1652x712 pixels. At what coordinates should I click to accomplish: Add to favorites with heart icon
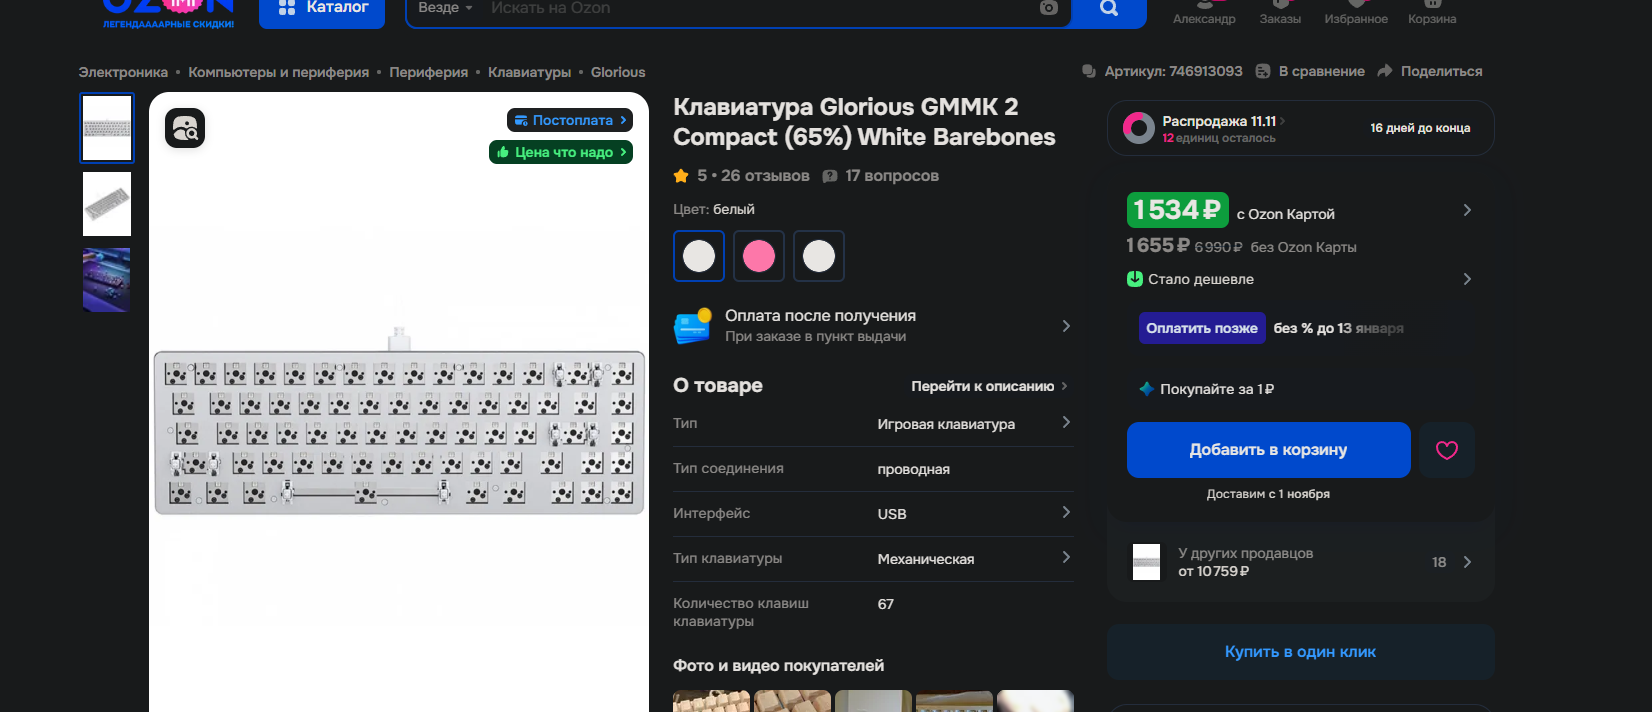pyautogui.click(x=1447, y=450)
